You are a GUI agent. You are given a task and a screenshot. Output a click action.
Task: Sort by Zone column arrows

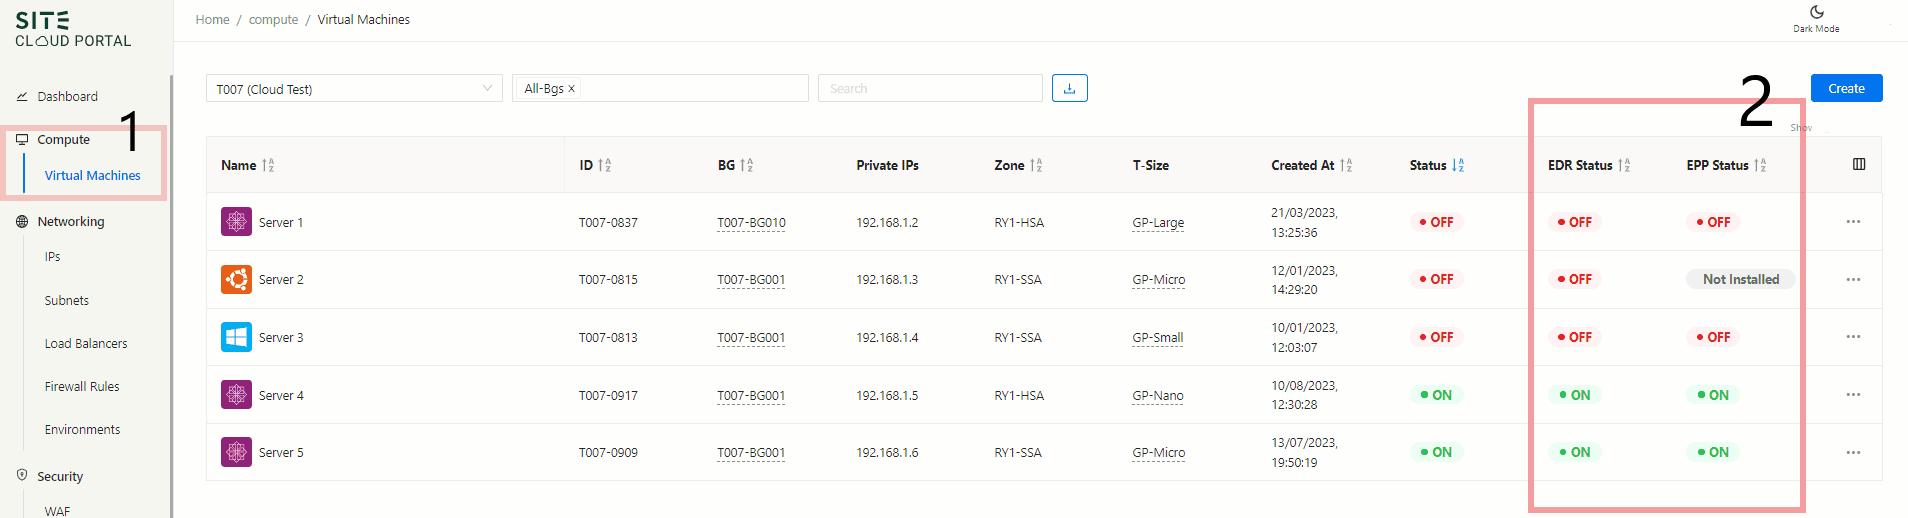click(1035, 165)
